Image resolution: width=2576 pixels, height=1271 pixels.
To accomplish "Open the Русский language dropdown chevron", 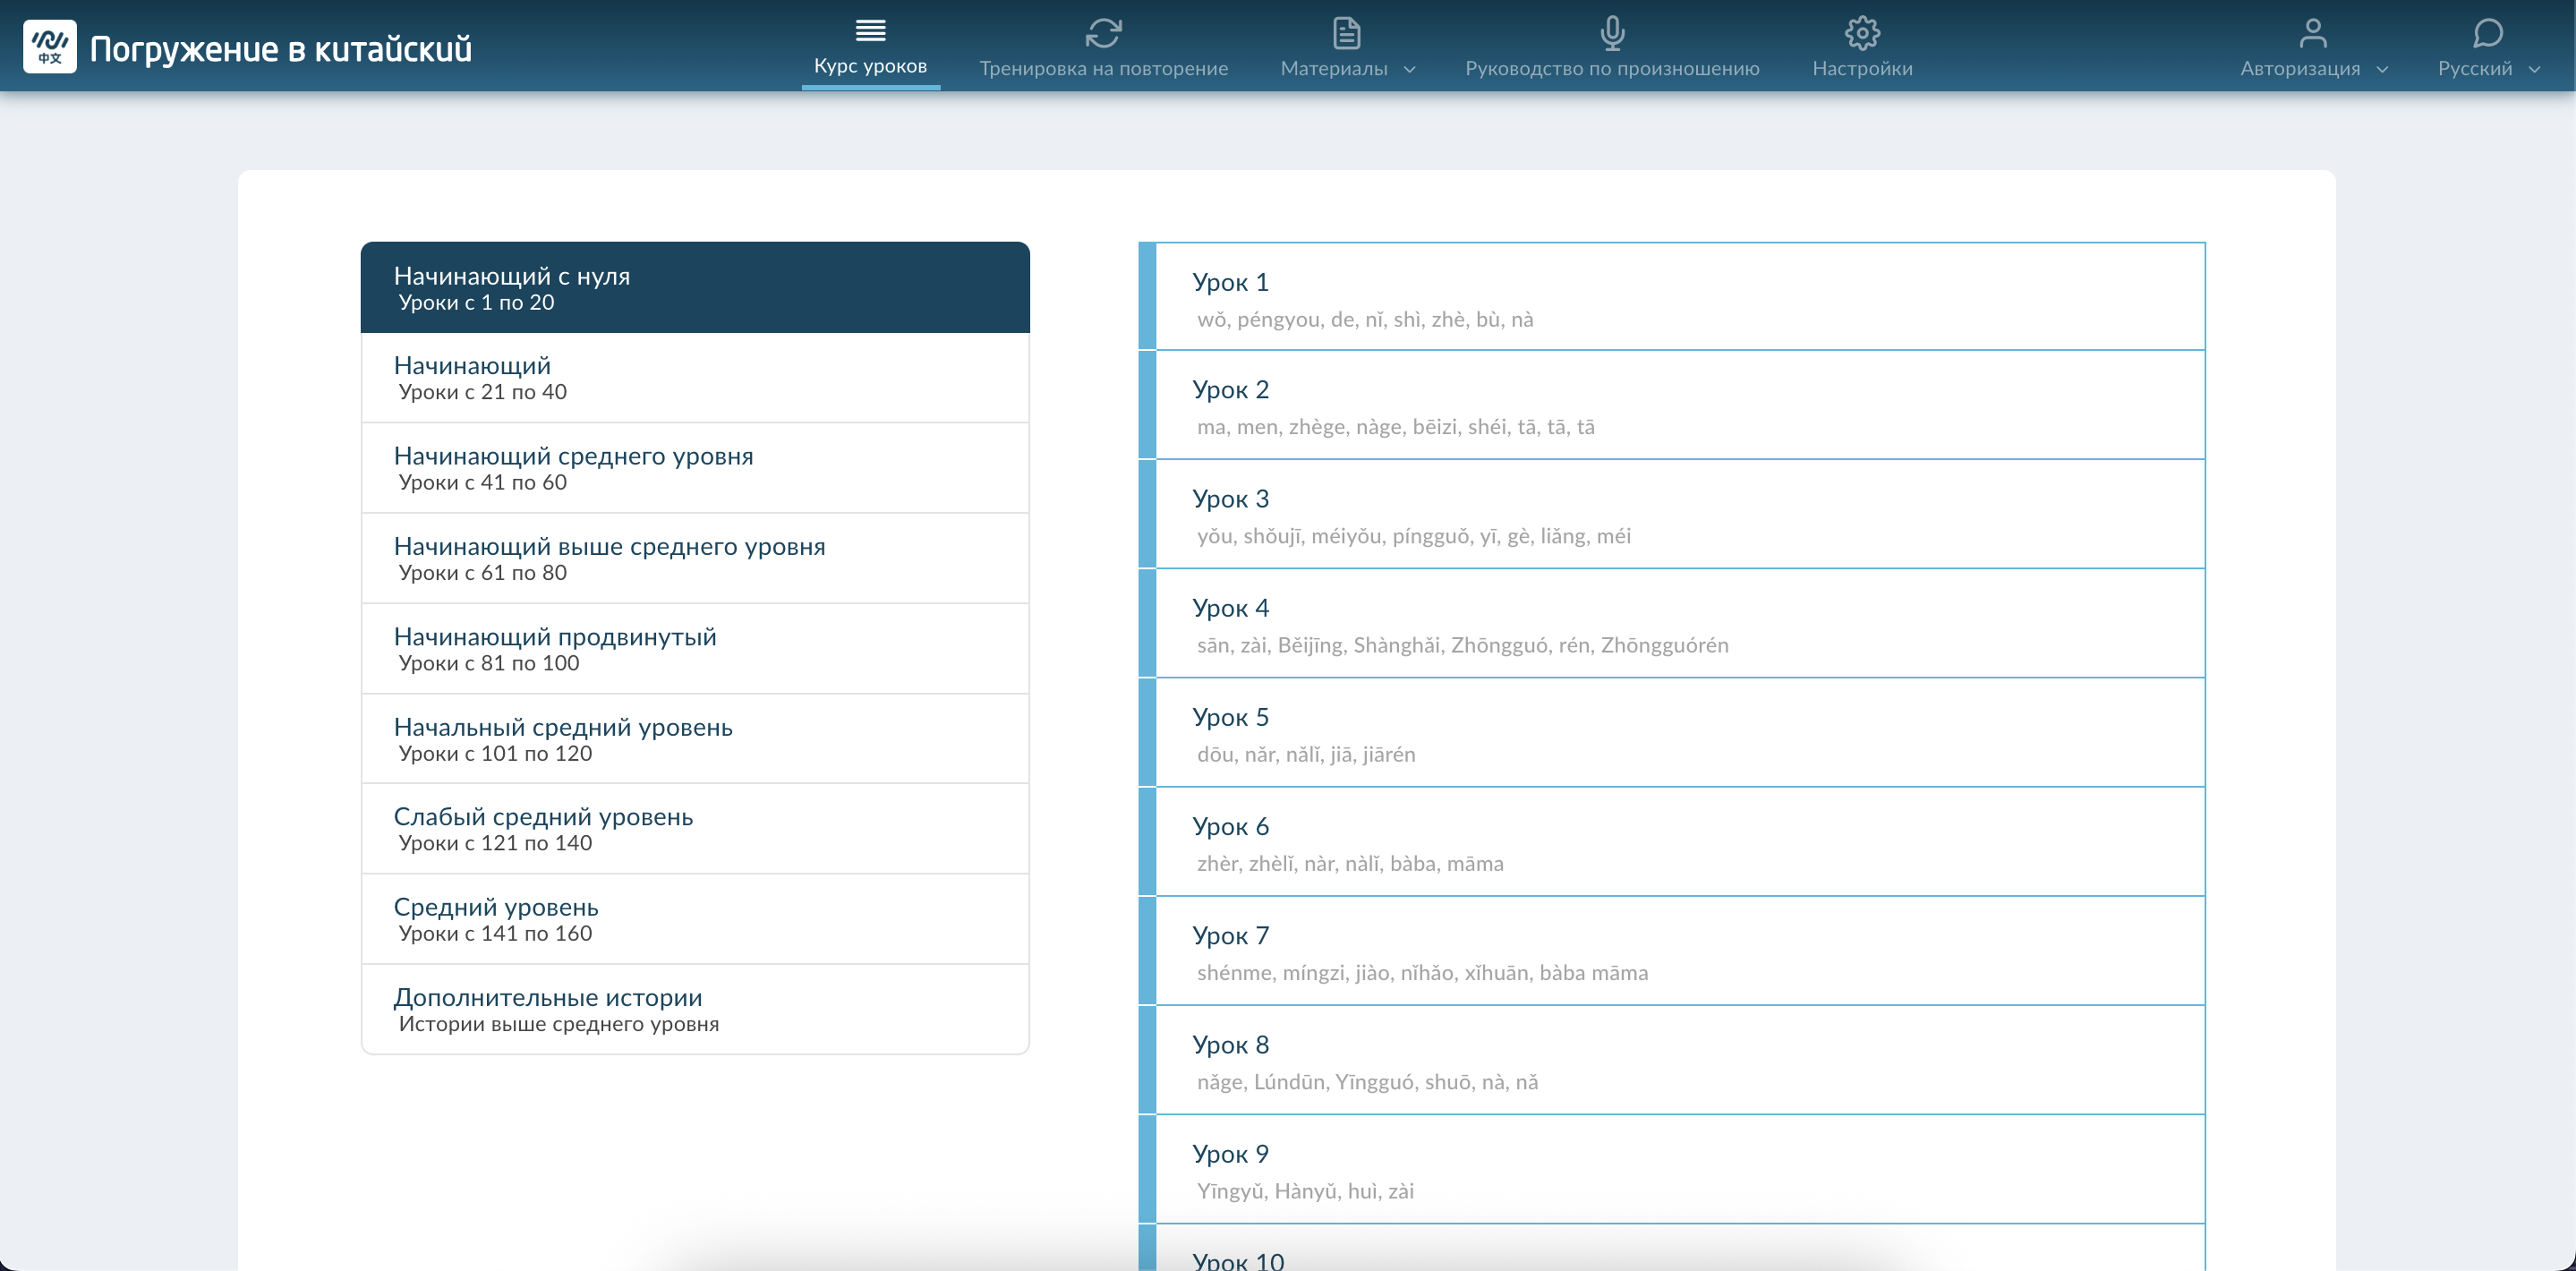I will click(2534, 69).
